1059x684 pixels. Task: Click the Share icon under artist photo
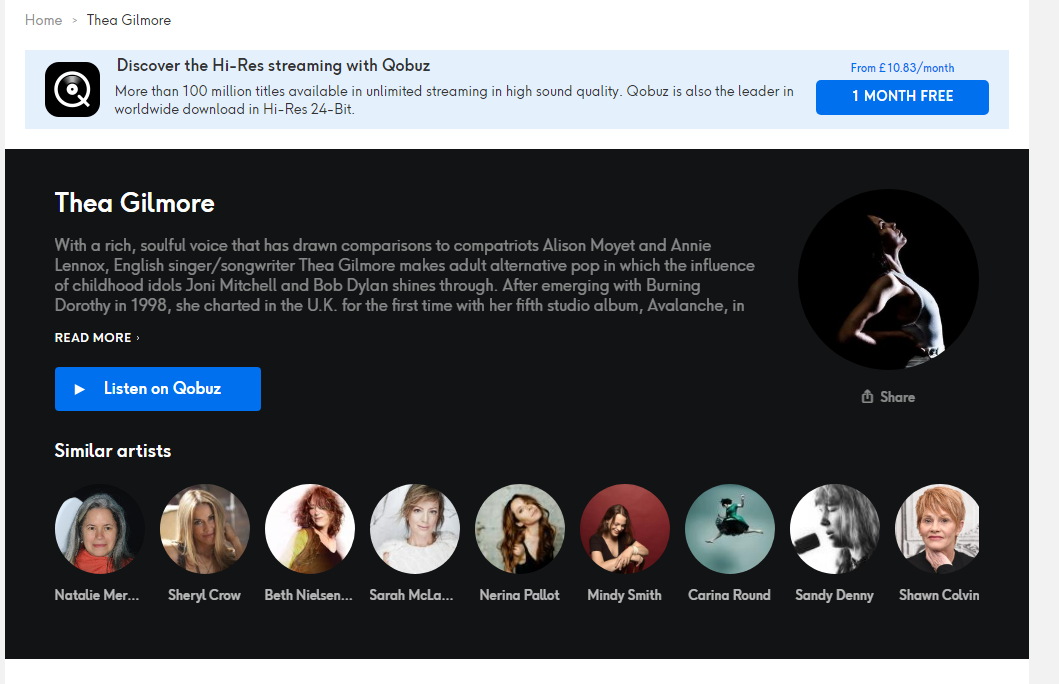point(867,397)
